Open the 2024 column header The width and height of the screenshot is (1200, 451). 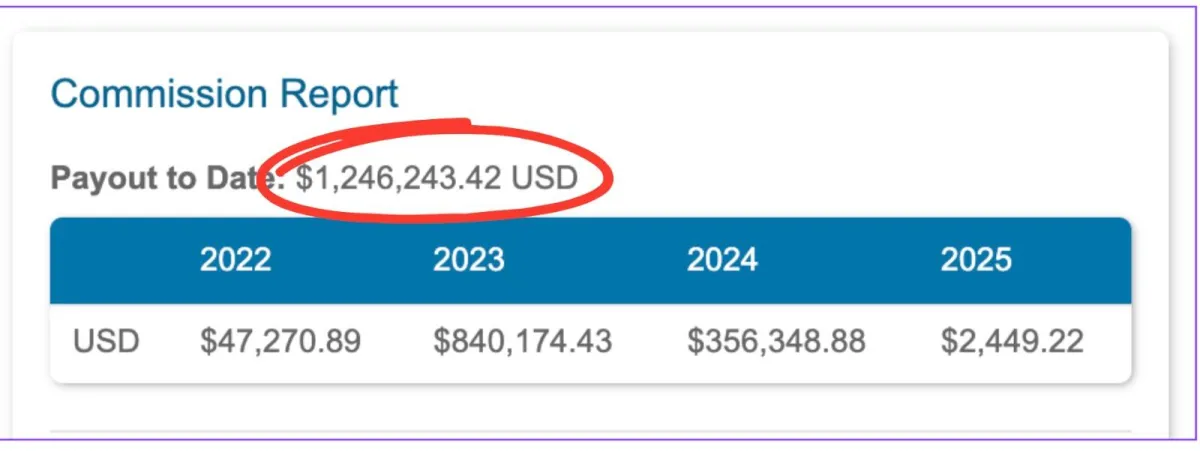(722, 260)
